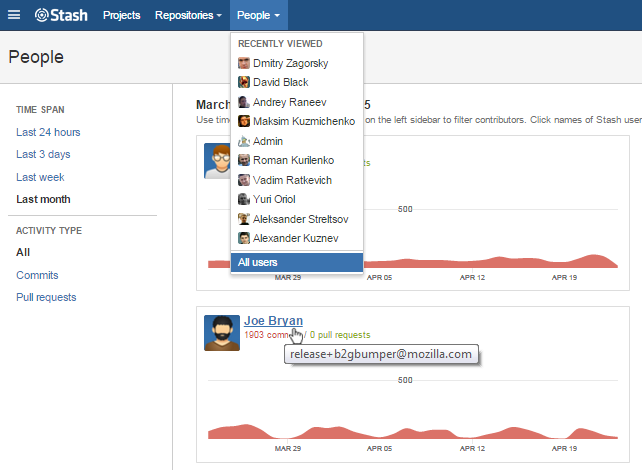Click the Stash logo
Viewport: 642px width, 470px height.
(62, 15)
